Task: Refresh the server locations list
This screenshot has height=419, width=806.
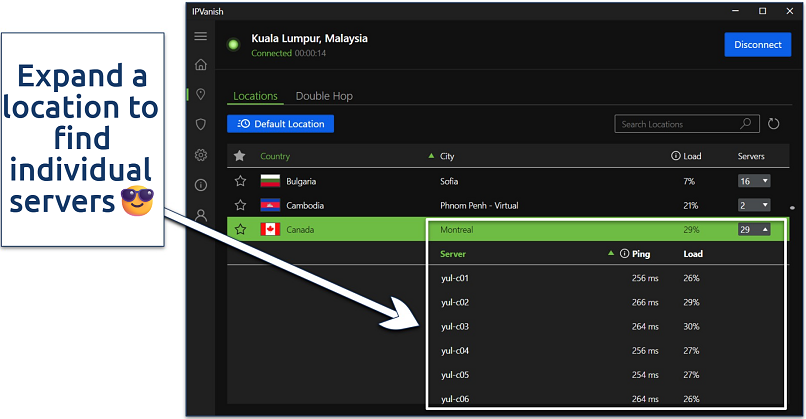Action: click(x=773, y=125)
